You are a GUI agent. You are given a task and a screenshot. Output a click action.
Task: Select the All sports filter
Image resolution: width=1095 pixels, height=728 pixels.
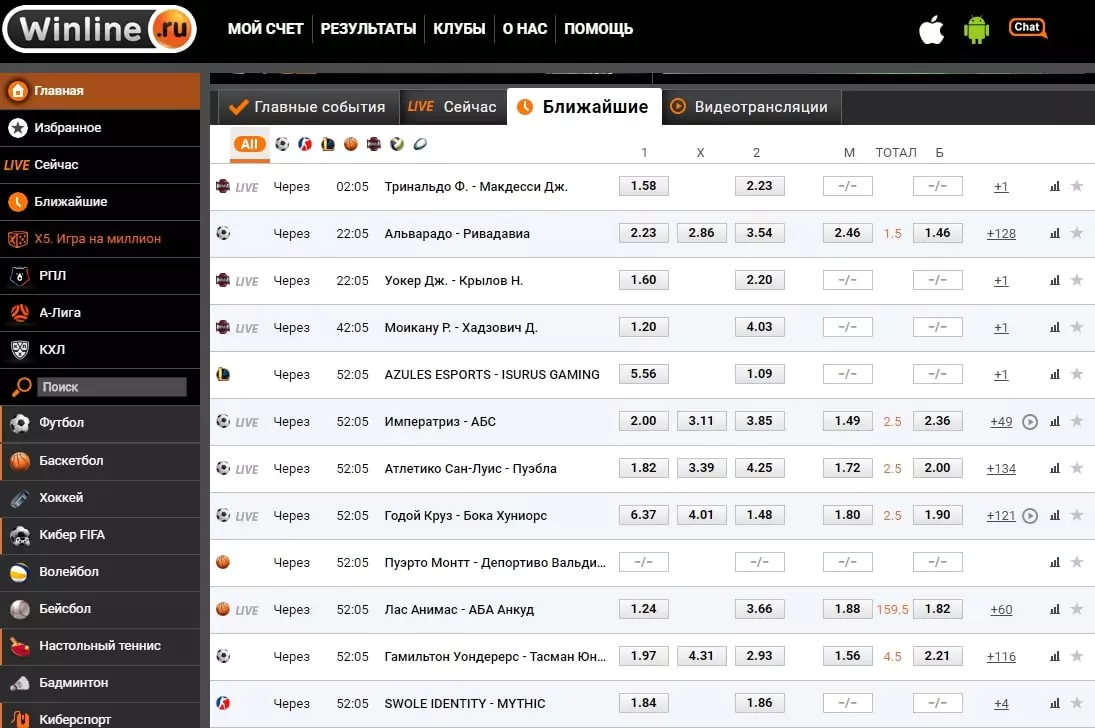pos(249,144)
